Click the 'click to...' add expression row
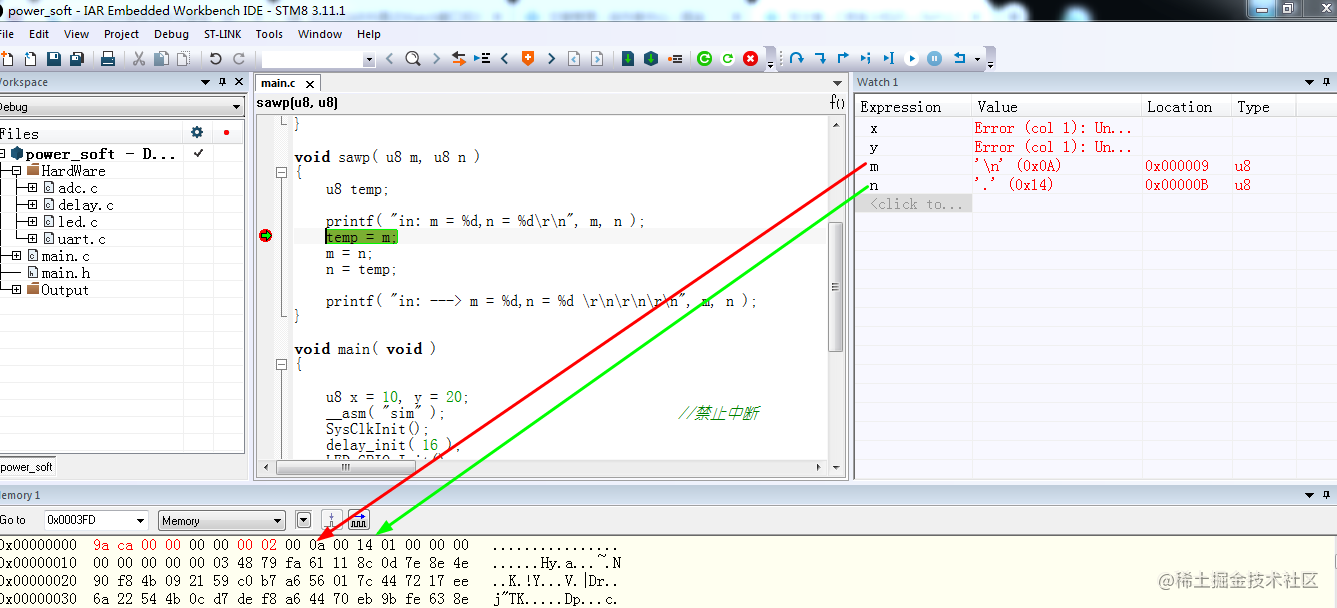 point(916,204)
